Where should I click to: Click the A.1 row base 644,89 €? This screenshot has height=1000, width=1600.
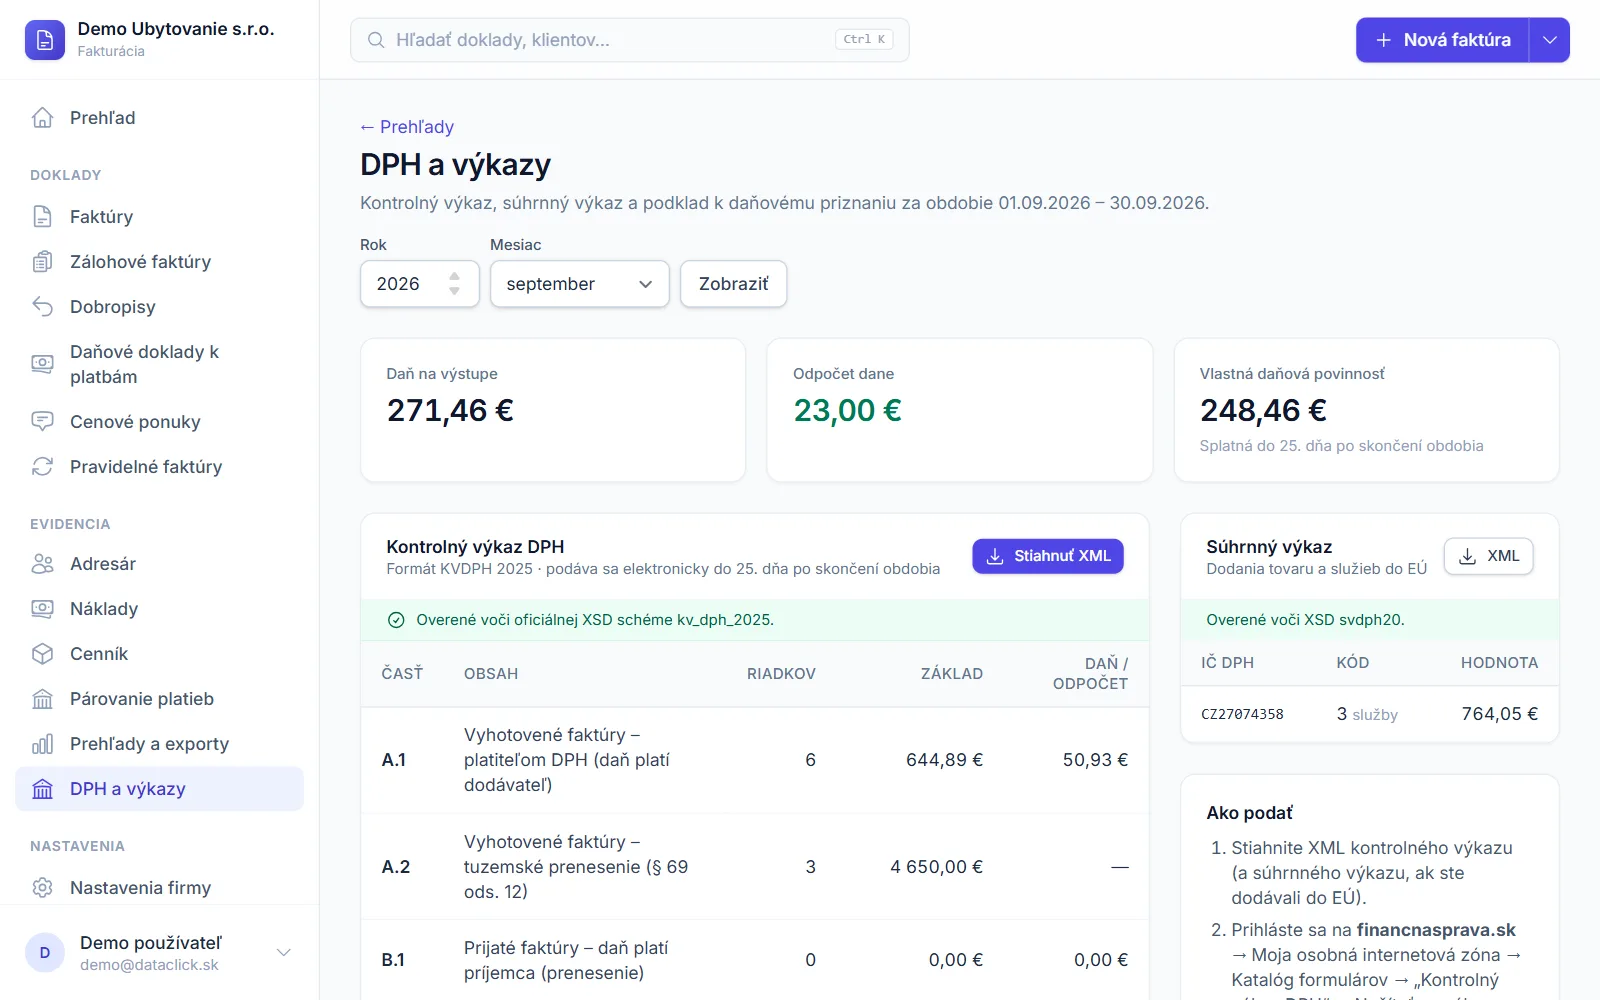[944, 760]
